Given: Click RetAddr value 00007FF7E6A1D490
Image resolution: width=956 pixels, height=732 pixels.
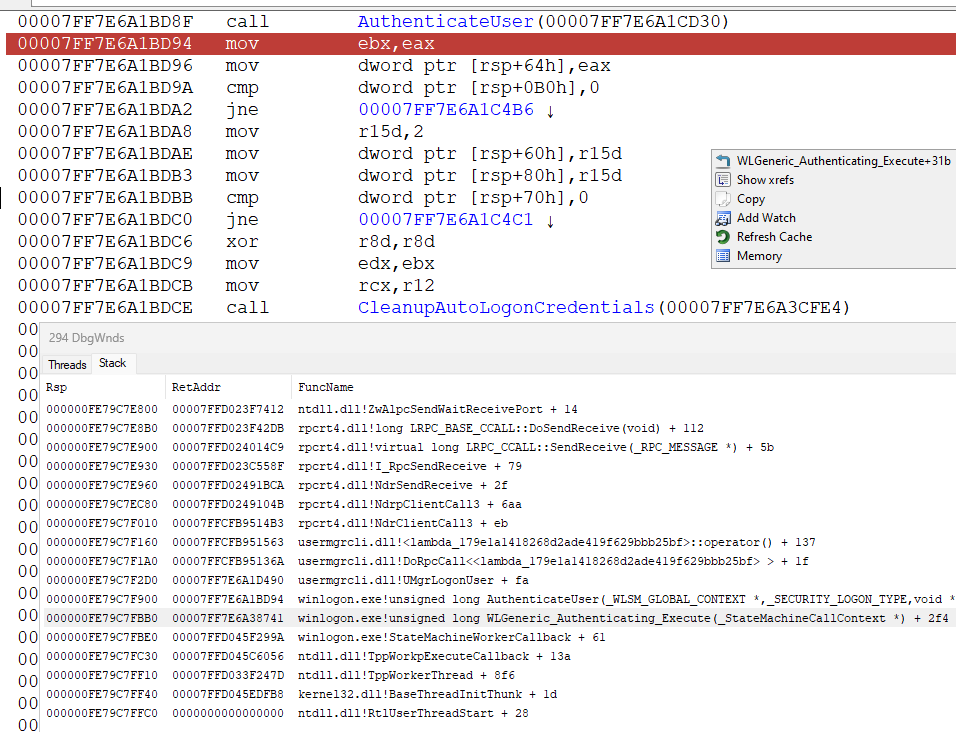Looking at the screenshot, I should [228, 580].
